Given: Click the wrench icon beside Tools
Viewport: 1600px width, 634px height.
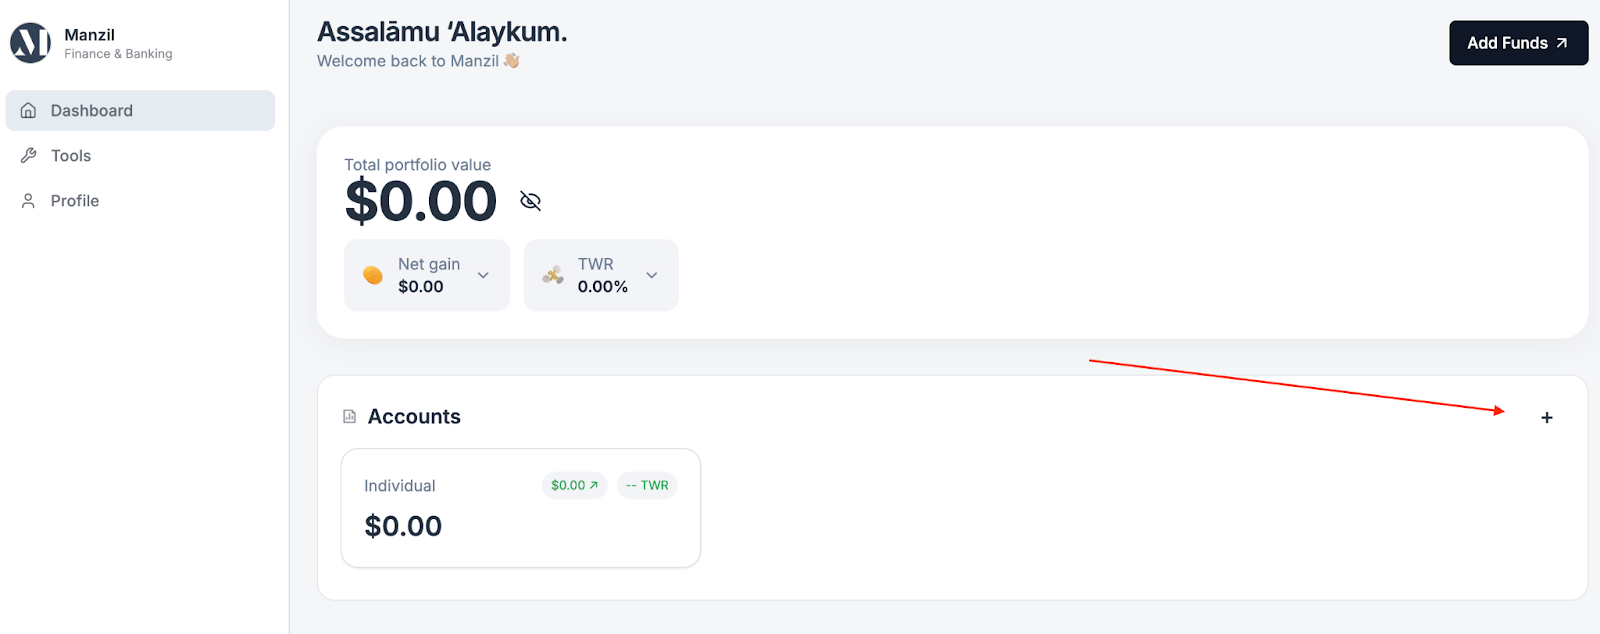Looking at the screenshot, I should tap(29, 156).
